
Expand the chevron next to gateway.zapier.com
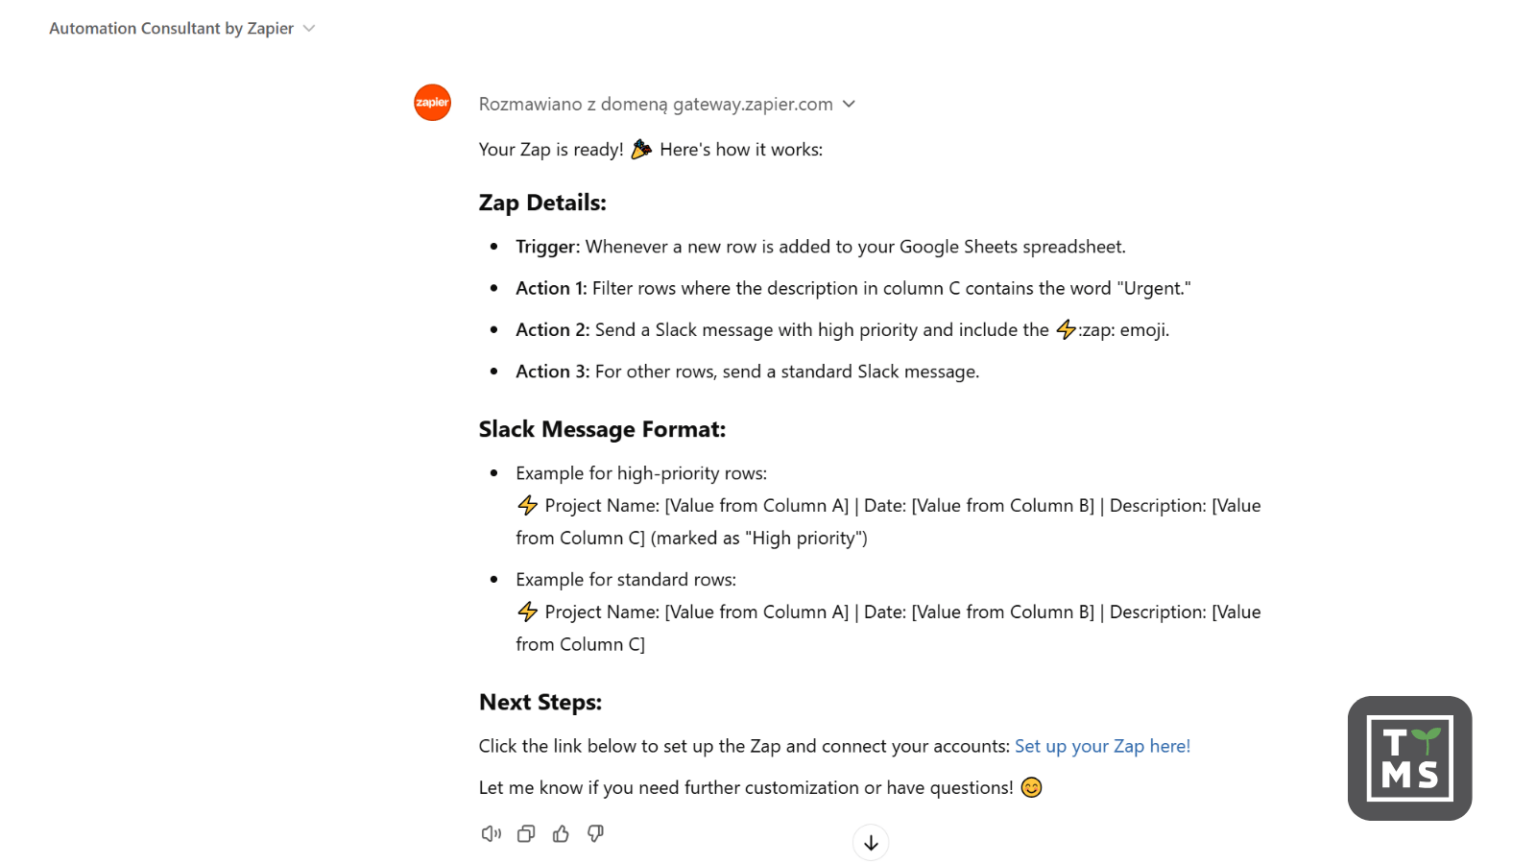tap(849, 103)
